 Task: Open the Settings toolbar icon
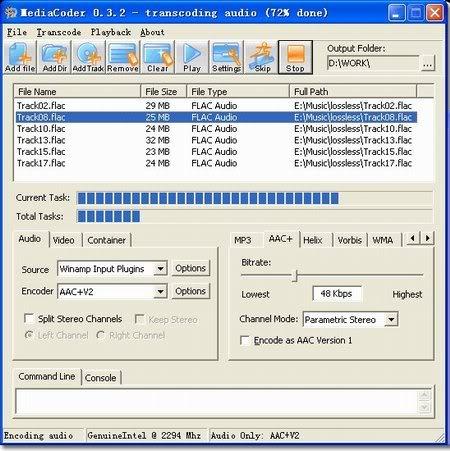(226, 57)
